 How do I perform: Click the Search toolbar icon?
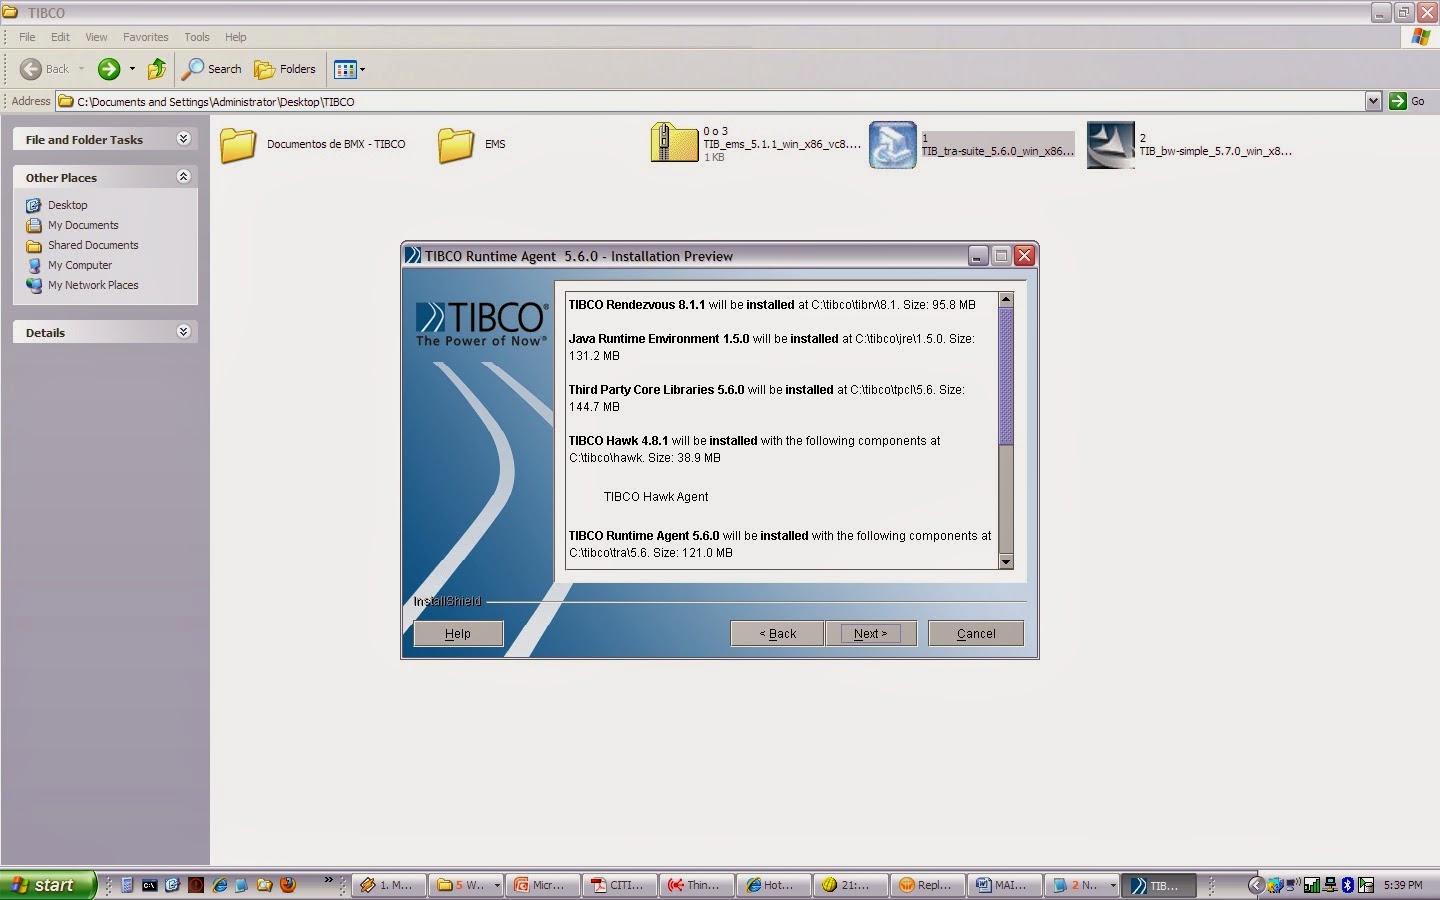[x=211, y=69]
